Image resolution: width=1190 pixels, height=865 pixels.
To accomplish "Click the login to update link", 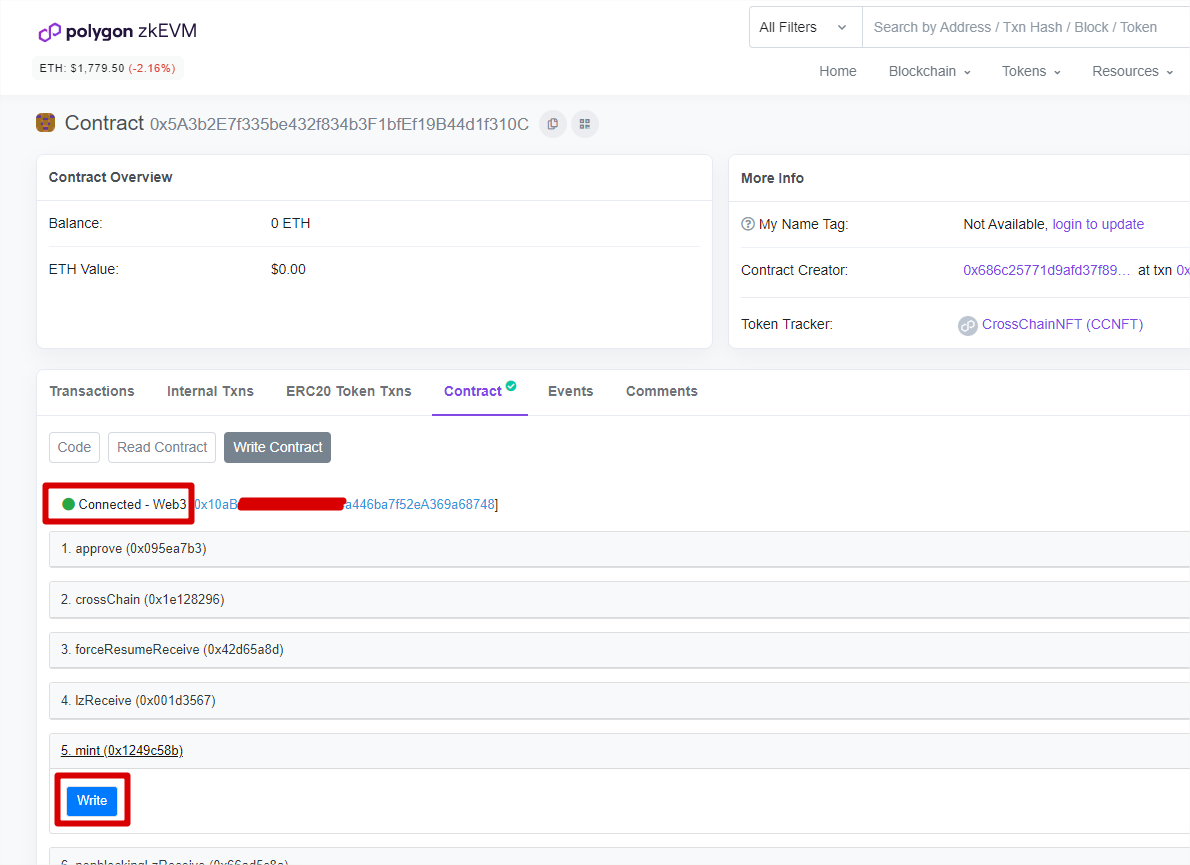I will (1098, 225).
